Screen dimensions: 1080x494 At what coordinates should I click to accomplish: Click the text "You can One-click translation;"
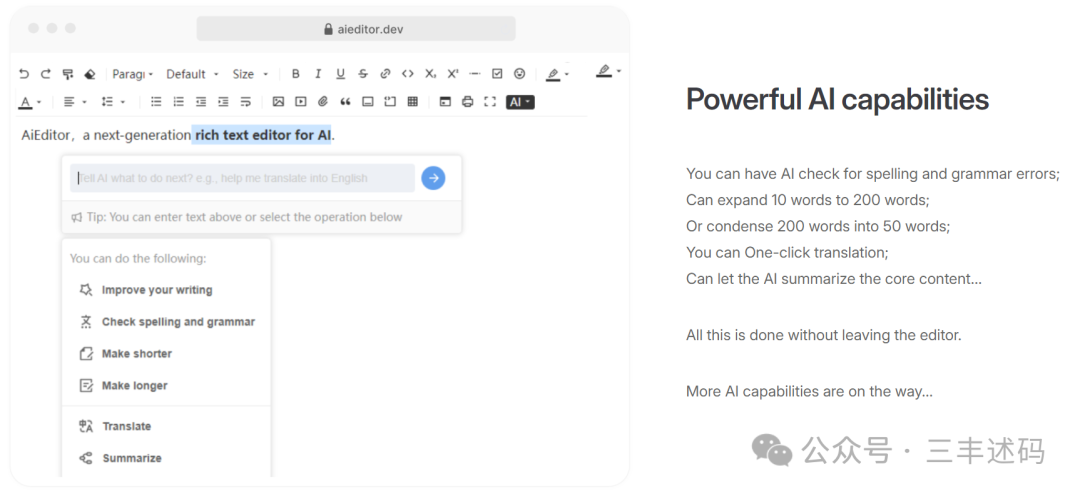[787, 253]
